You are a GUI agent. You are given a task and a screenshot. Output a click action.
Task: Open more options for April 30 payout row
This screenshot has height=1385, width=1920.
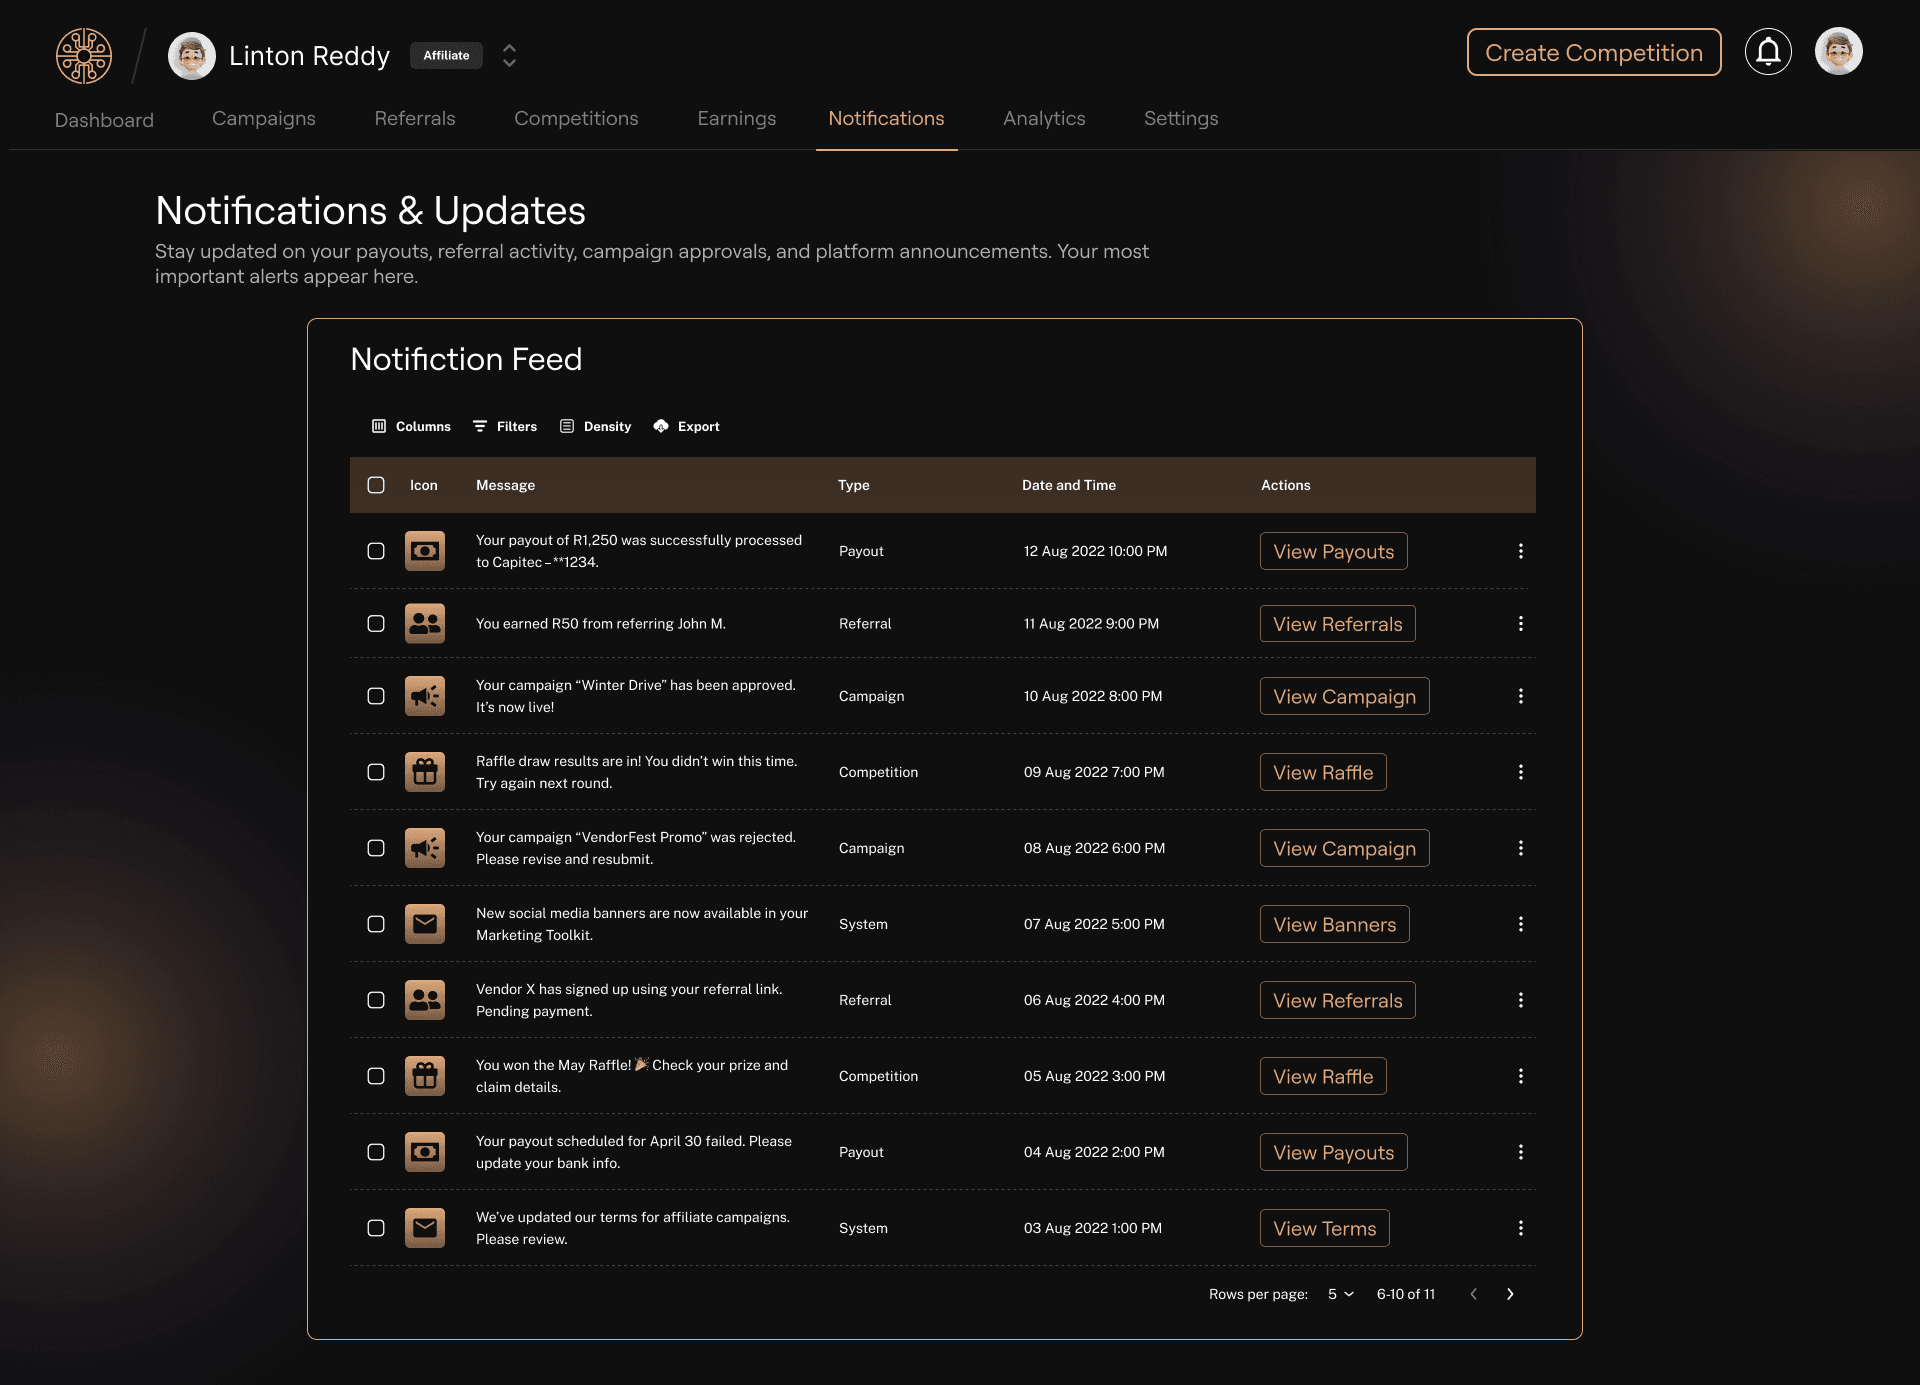[1521, 1152]
